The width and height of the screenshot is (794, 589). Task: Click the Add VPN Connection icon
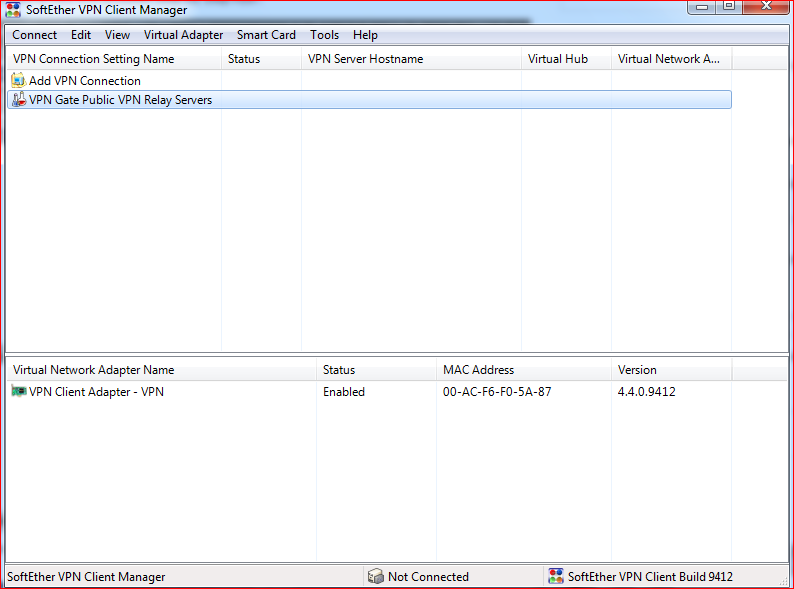pos(18,80)
